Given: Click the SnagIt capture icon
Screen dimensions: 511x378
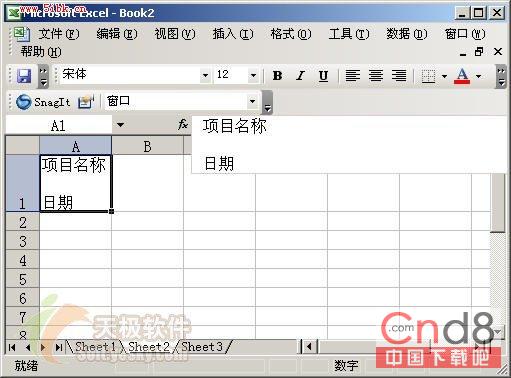Looking at the screenshot, I should pyautogui.click(x=23, y=102).
